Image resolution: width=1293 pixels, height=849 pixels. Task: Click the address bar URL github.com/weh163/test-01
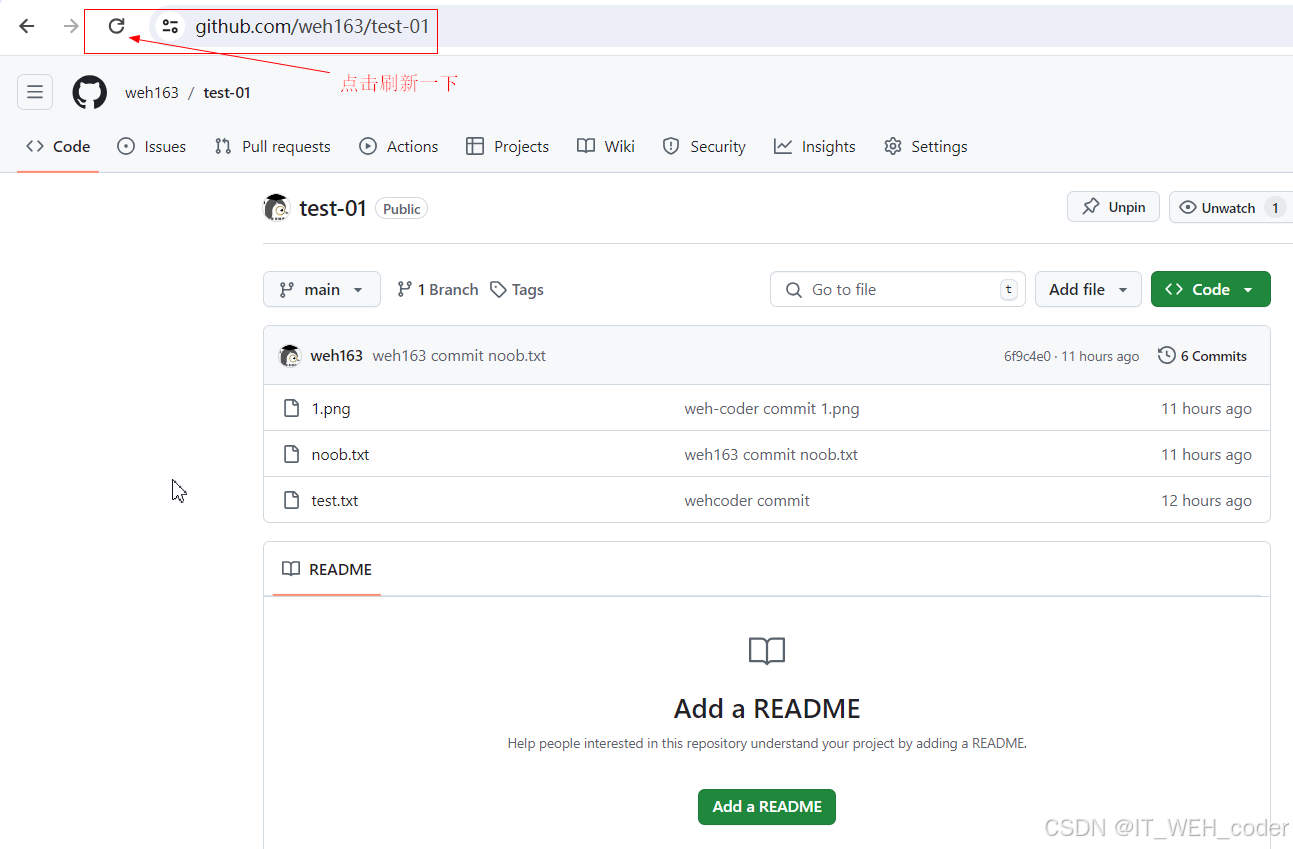[x=312, y=26]
